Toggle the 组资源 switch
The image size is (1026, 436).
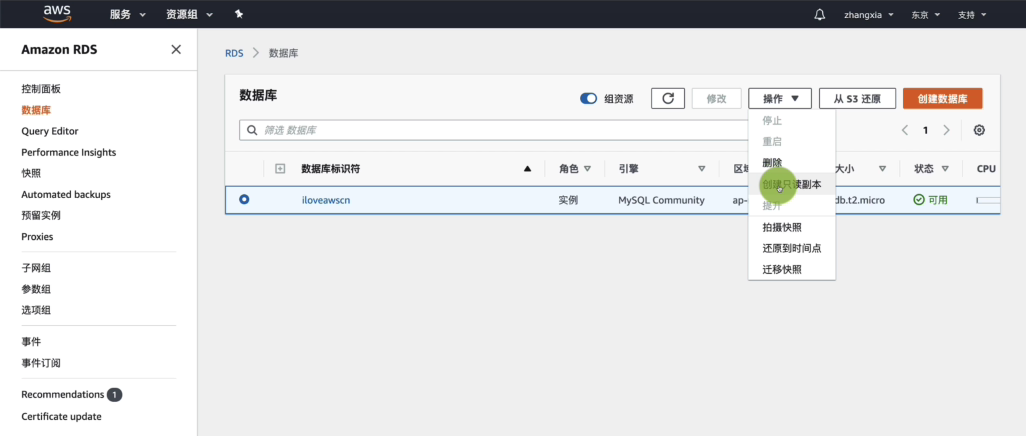click(588, 99)
